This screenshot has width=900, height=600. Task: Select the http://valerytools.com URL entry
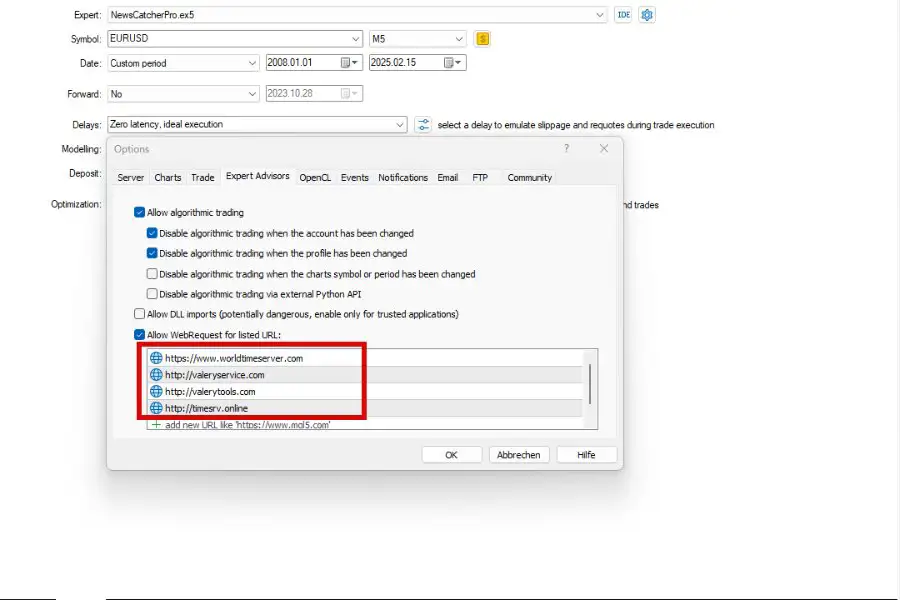click(210, 392)
